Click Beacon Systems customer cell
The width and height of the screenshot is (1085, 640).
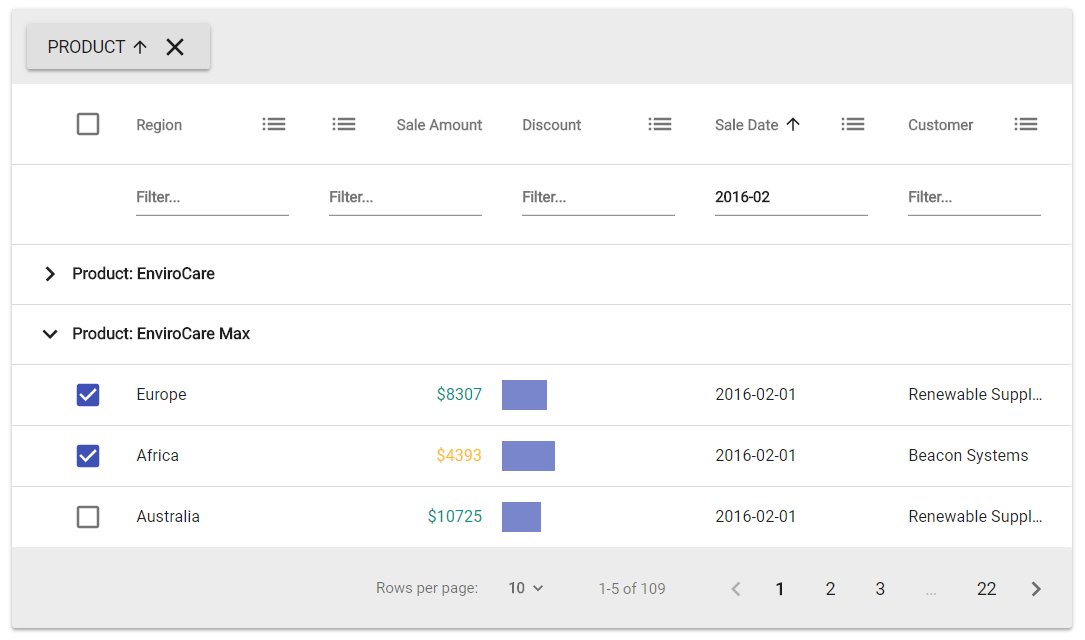click(968, 455)
